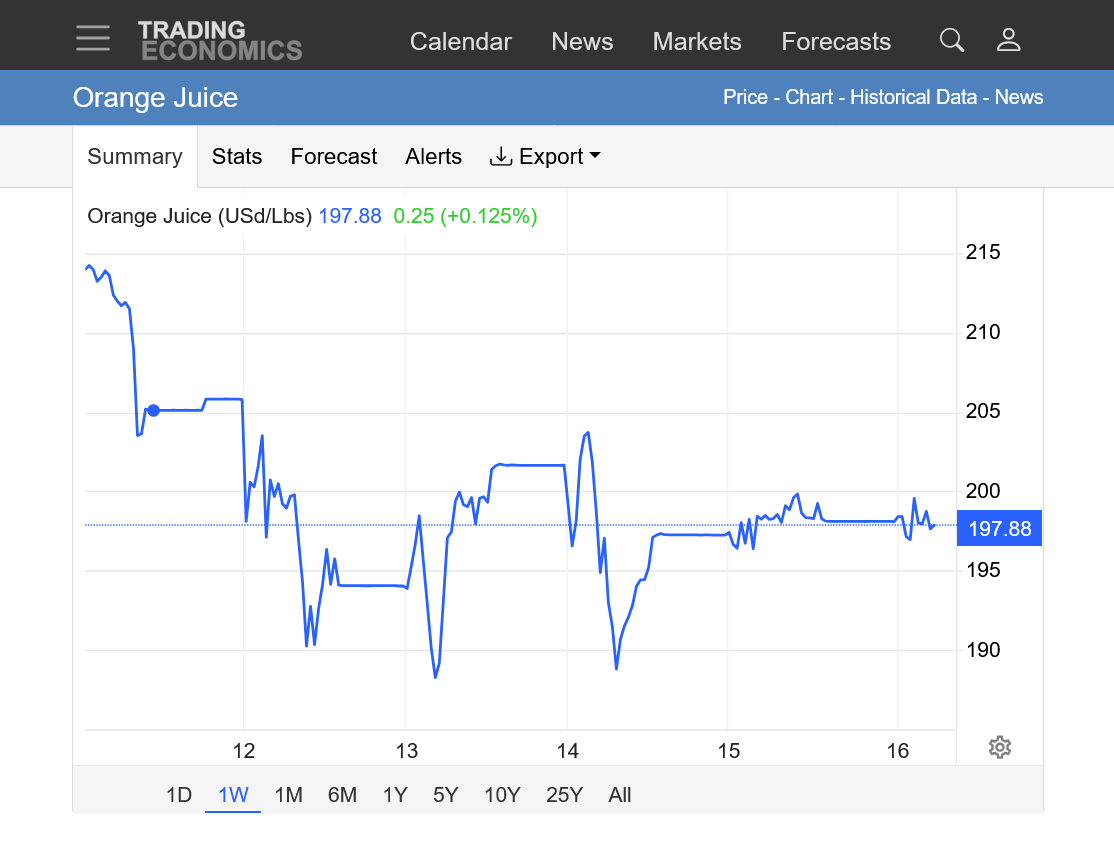Open Forecasts in the top navigation

click(836, 42)
